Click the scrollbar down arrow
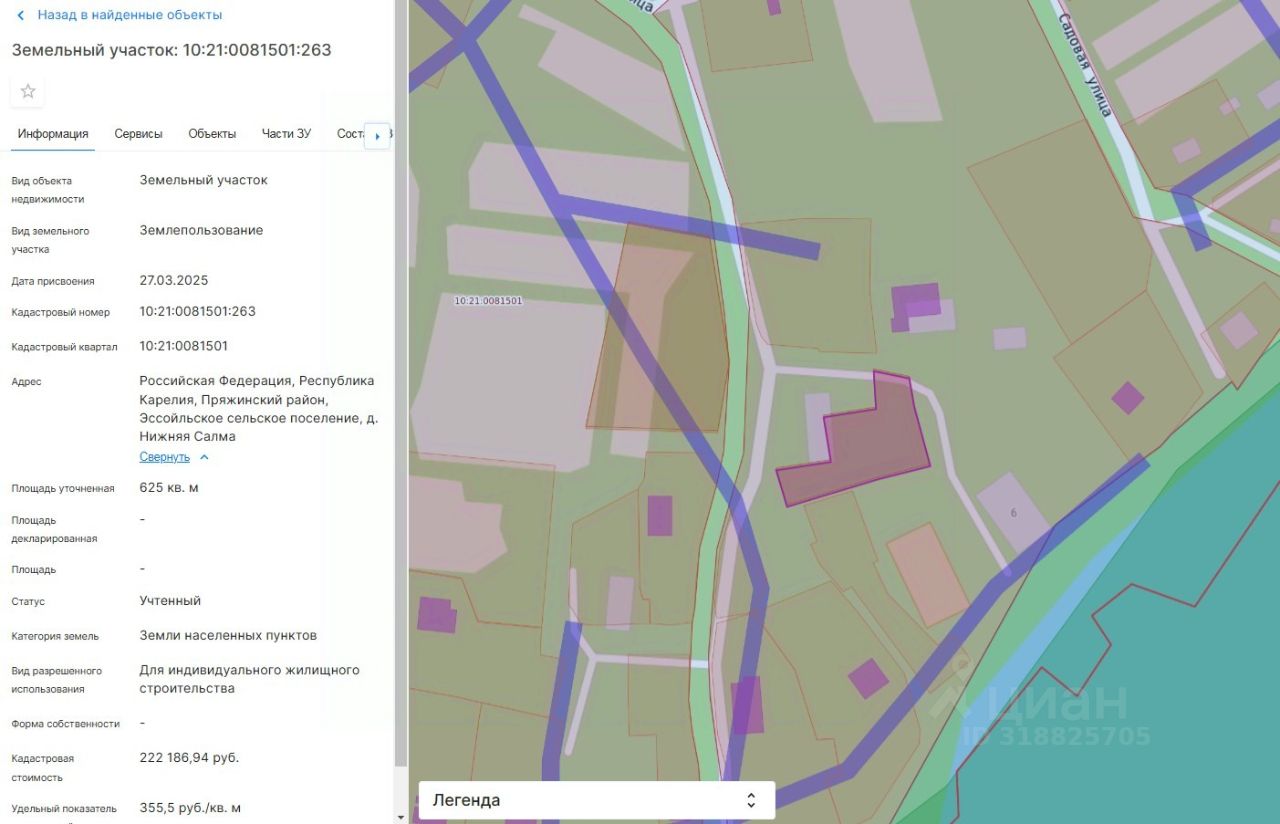The height and width of the screenshot is (824, 1280). pyautogui.click(x=401, y=816)
